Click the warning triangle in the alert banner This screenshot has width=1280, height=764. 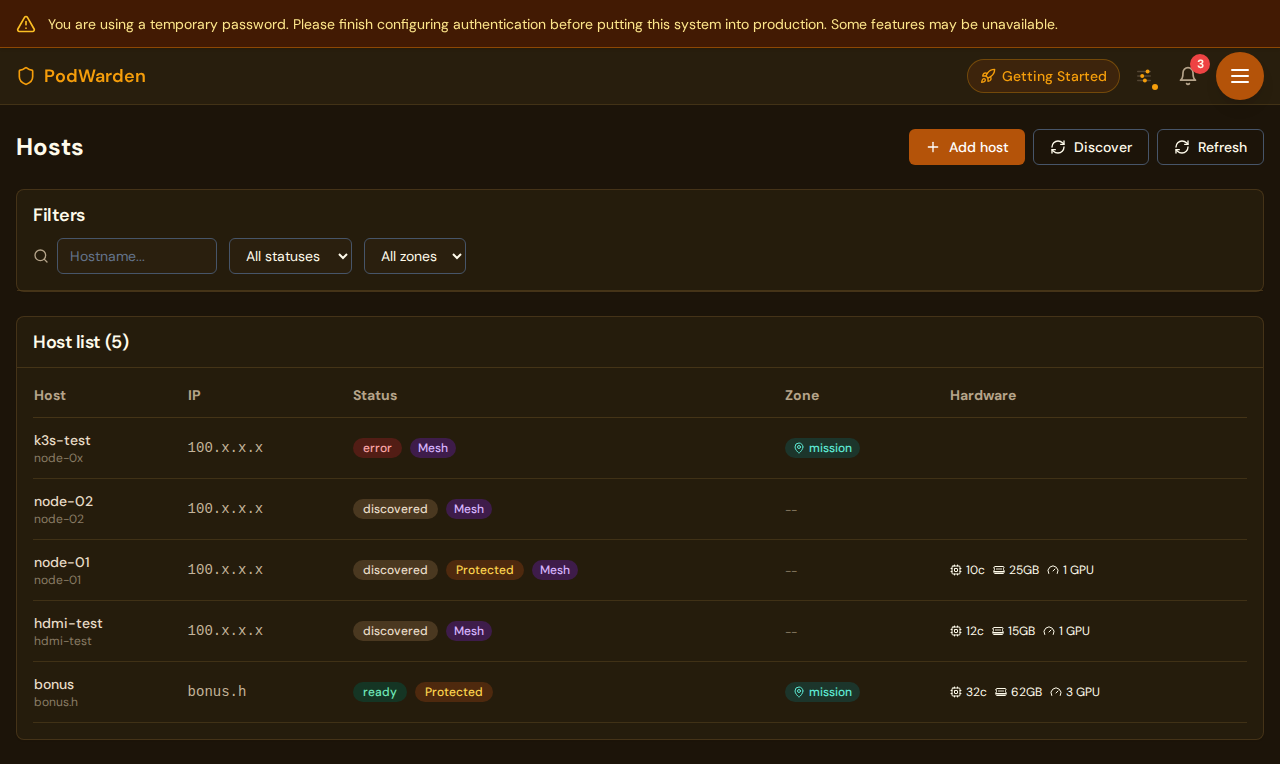click(x=25, y=23)
